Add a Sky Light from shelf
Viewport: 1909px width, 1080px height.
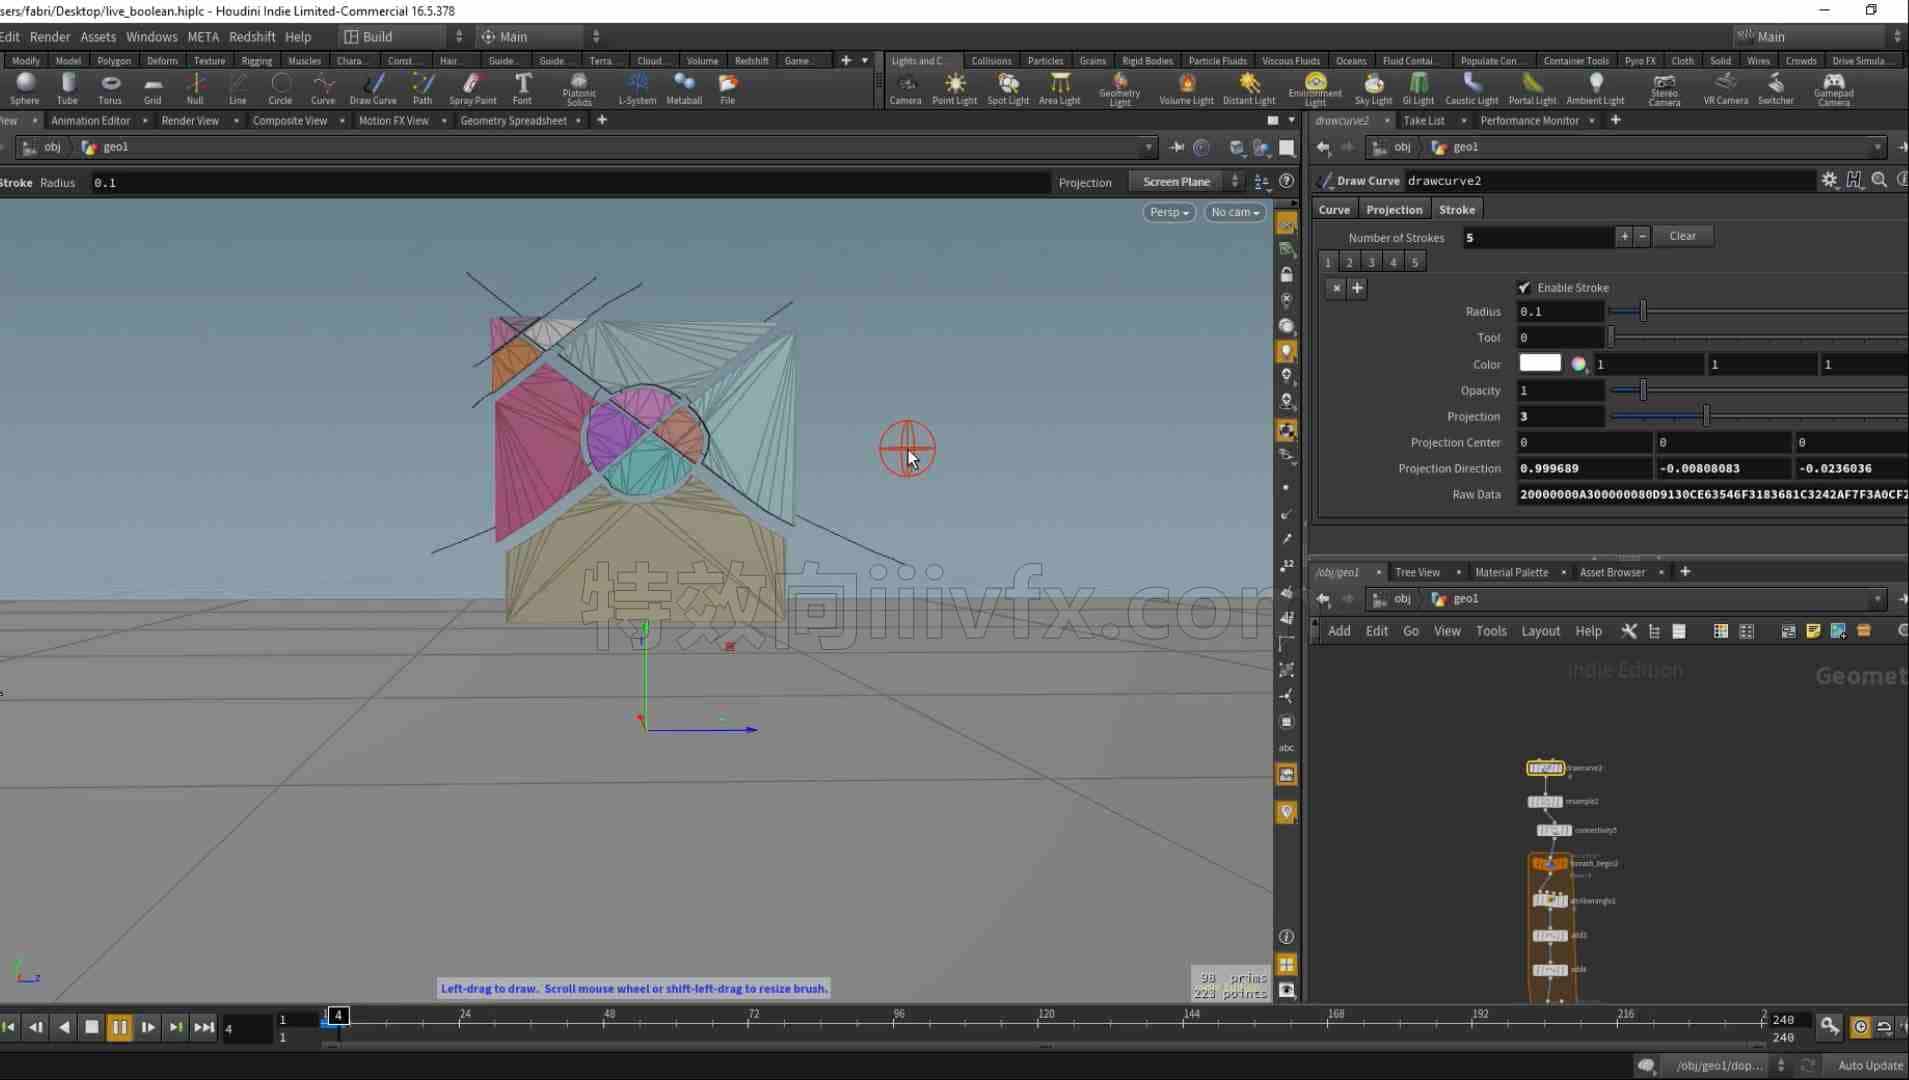[x=1373, y=88]
